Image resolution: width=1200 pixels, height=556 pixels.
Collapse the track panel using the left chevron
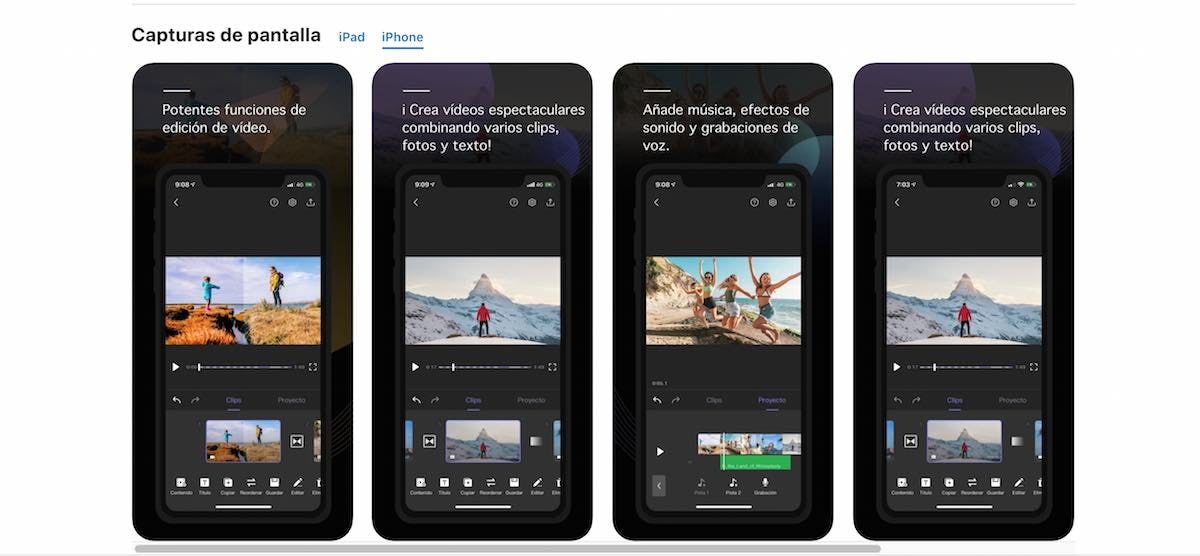(658, 485)
